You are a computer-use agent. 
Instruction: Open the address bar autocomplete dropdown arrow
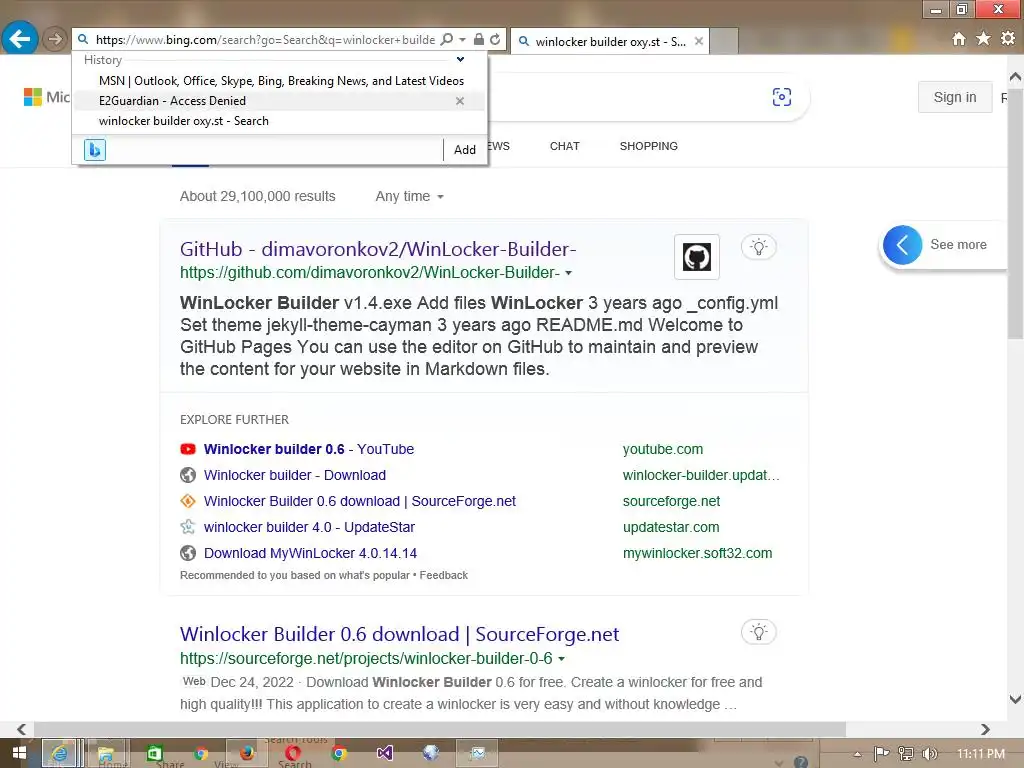pyautogui.click(x=462, y=39)
